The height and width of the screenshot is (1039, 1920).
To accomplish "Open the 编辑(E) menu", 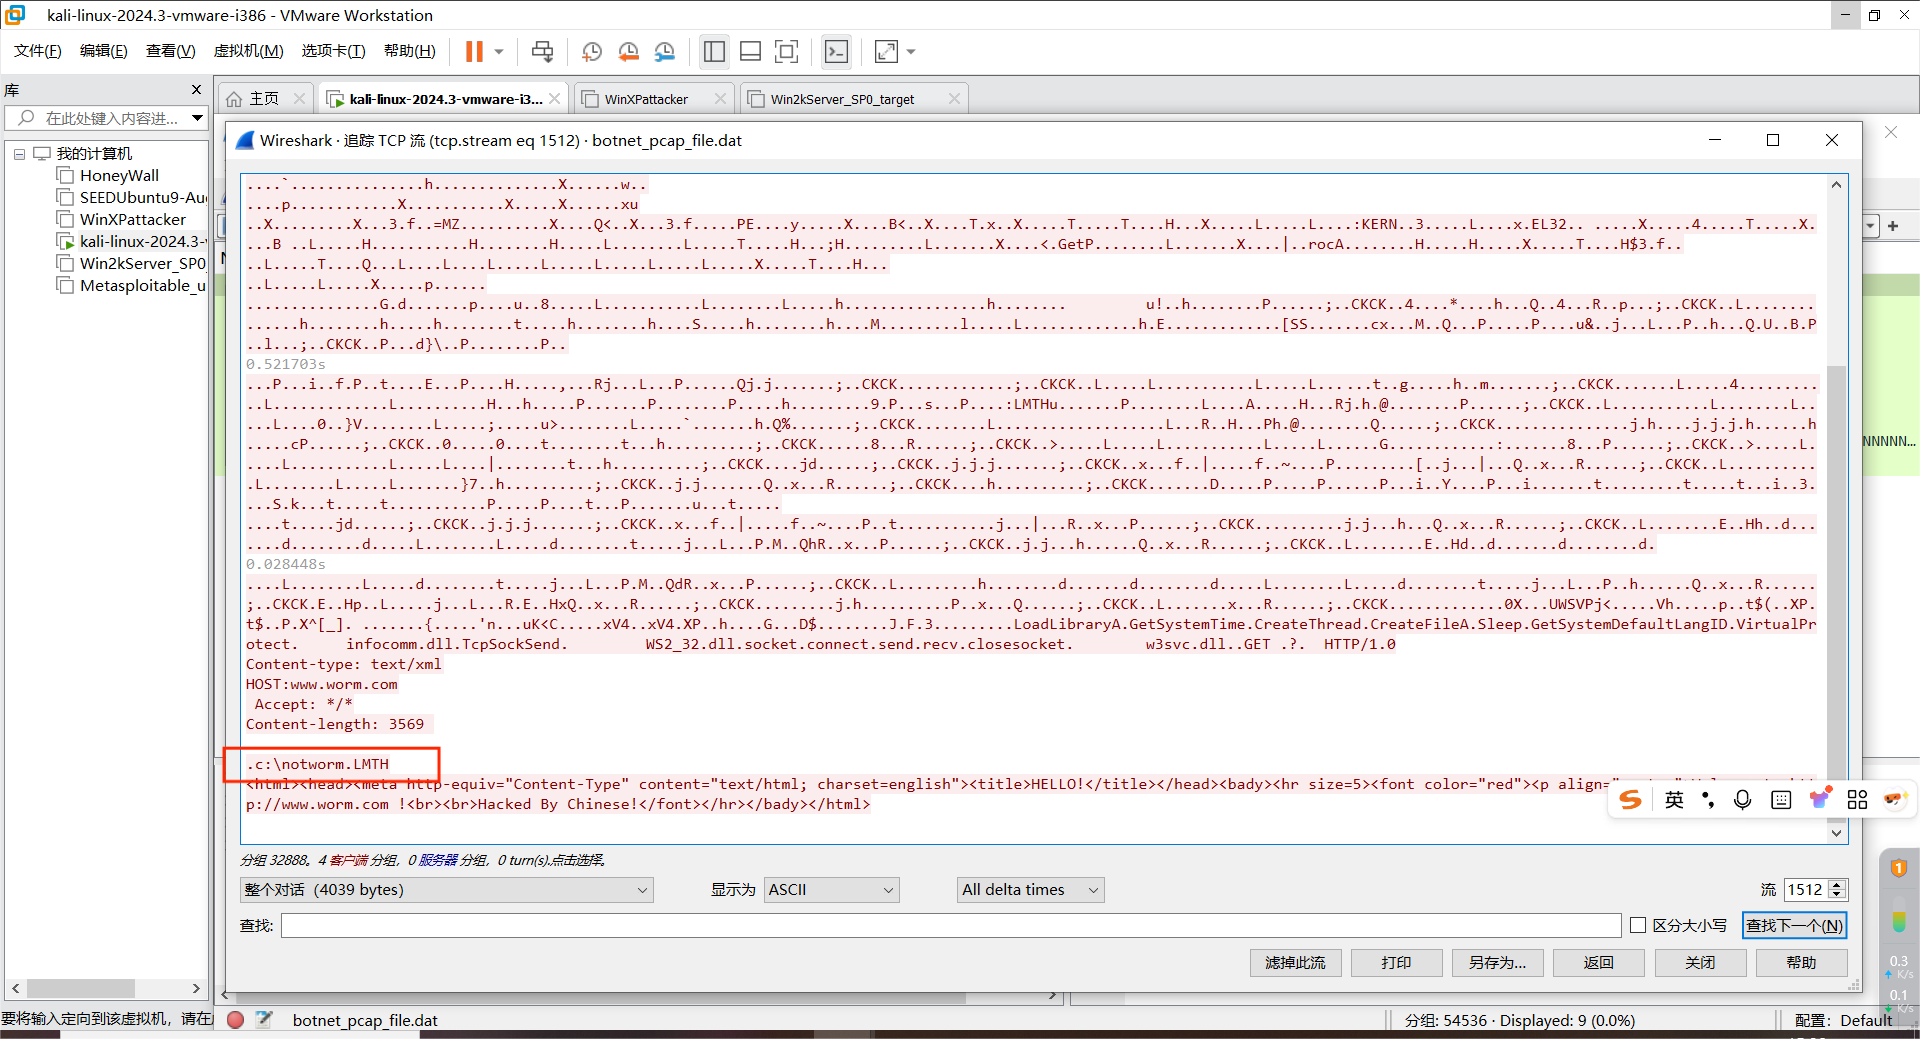I will [x=104, y=51].
